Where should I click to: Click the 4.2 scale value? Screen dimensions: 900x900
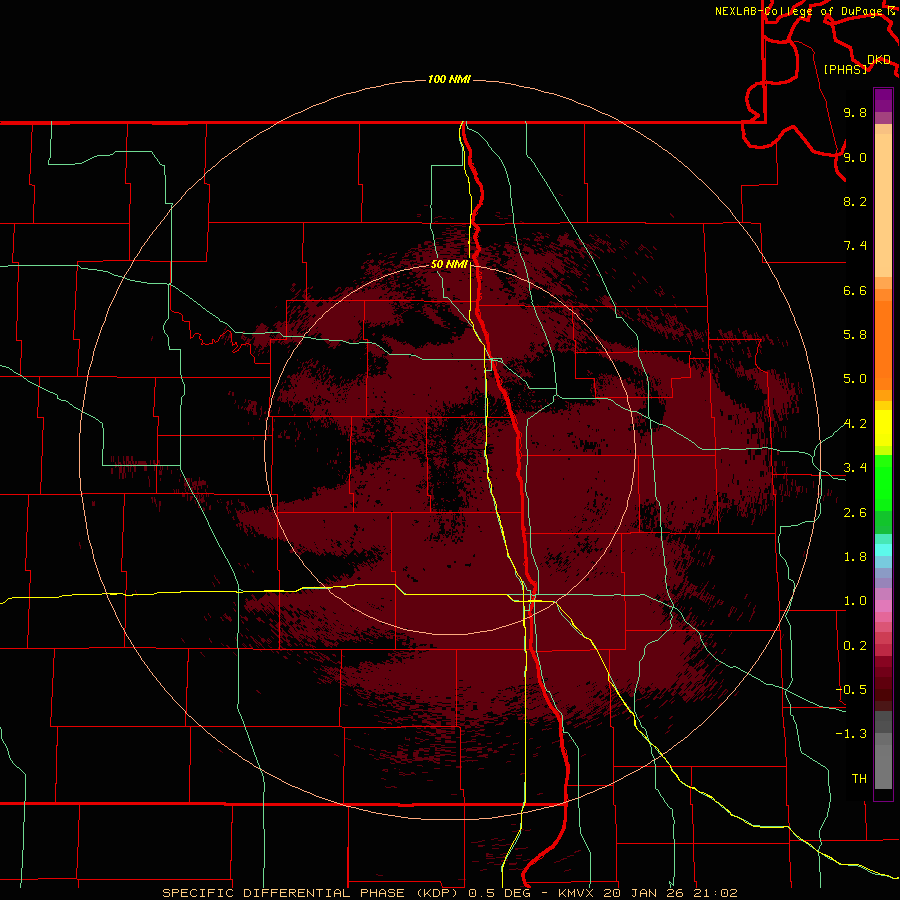tap(855, 424)
